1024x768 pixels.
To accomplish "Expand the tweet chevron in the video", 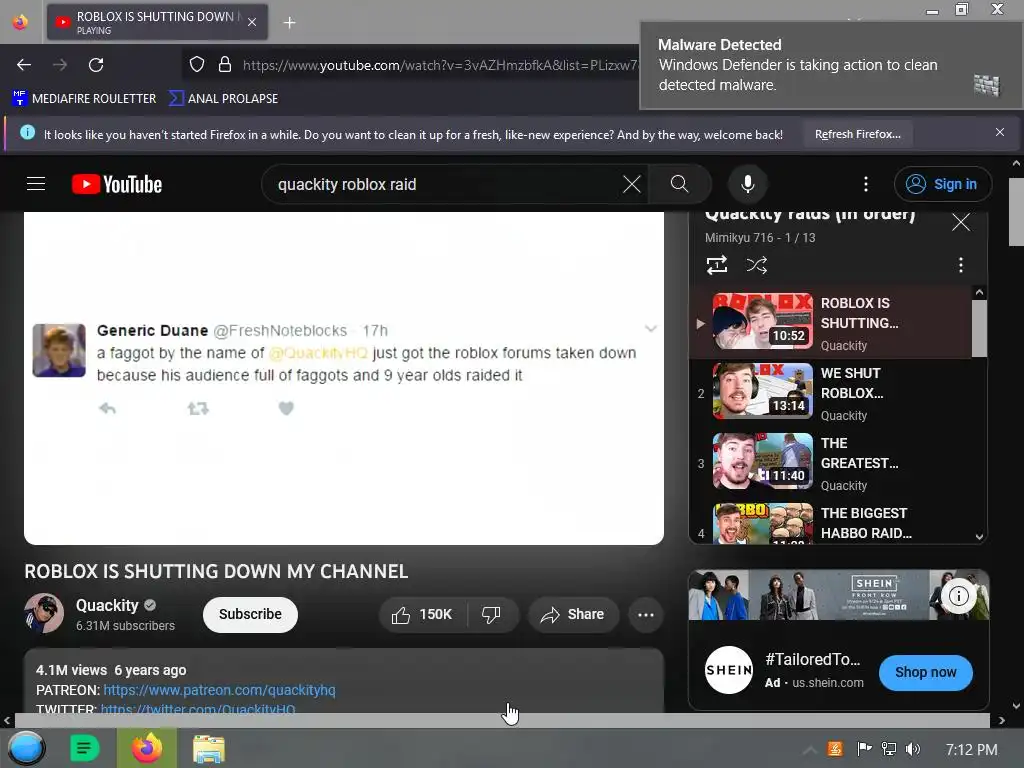I will point(650,328).
